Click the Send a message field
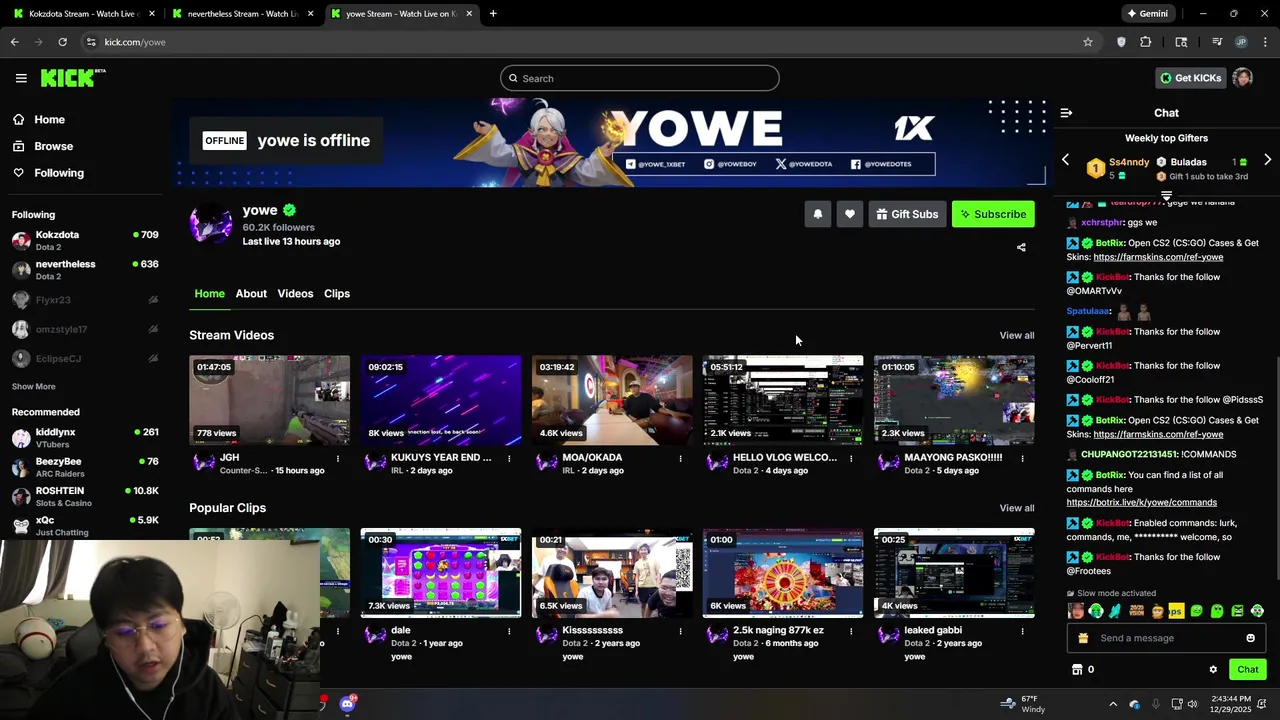This screenshot has width=1280, height=720. 1167,638
